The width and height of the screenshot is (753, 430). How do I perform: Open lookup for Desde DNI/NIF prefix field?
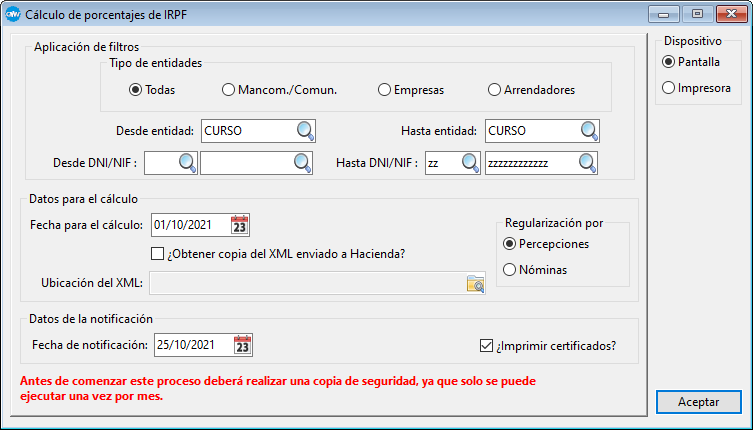pos(187,163)
